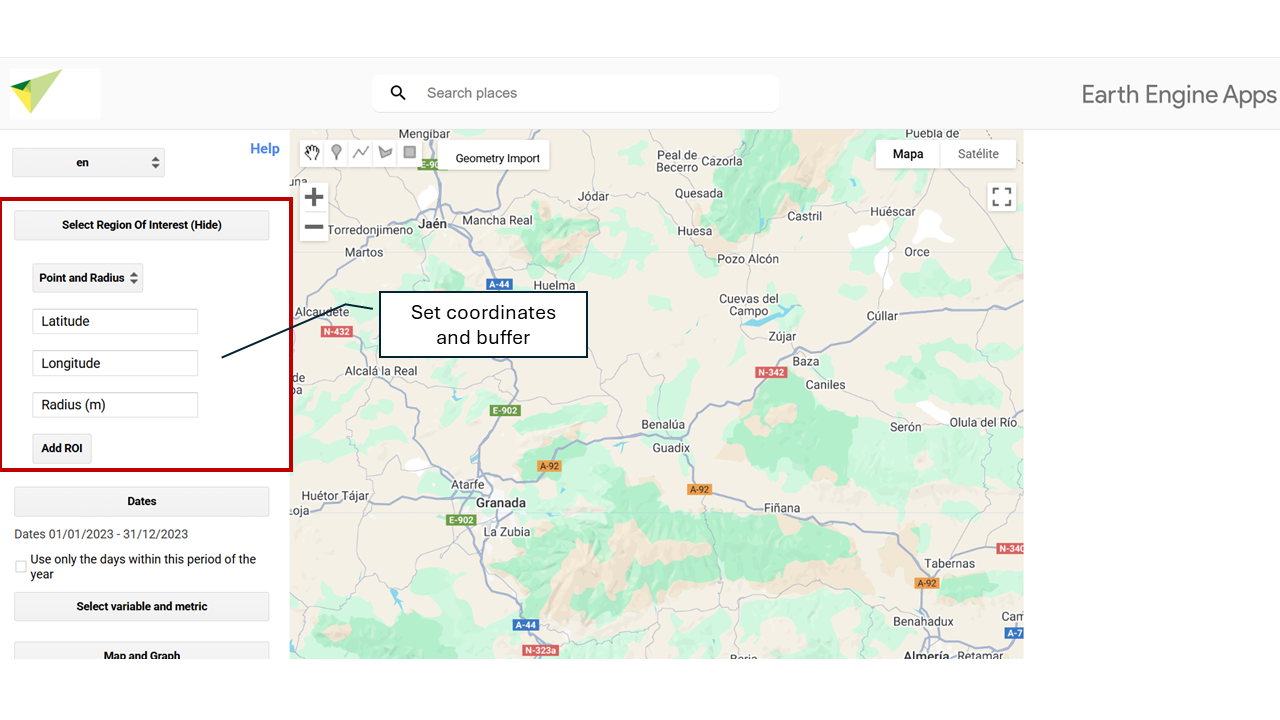The width and height of the screenshot is (1280, 720).
Task: Zoom in on the map
Action: point(314,197)
